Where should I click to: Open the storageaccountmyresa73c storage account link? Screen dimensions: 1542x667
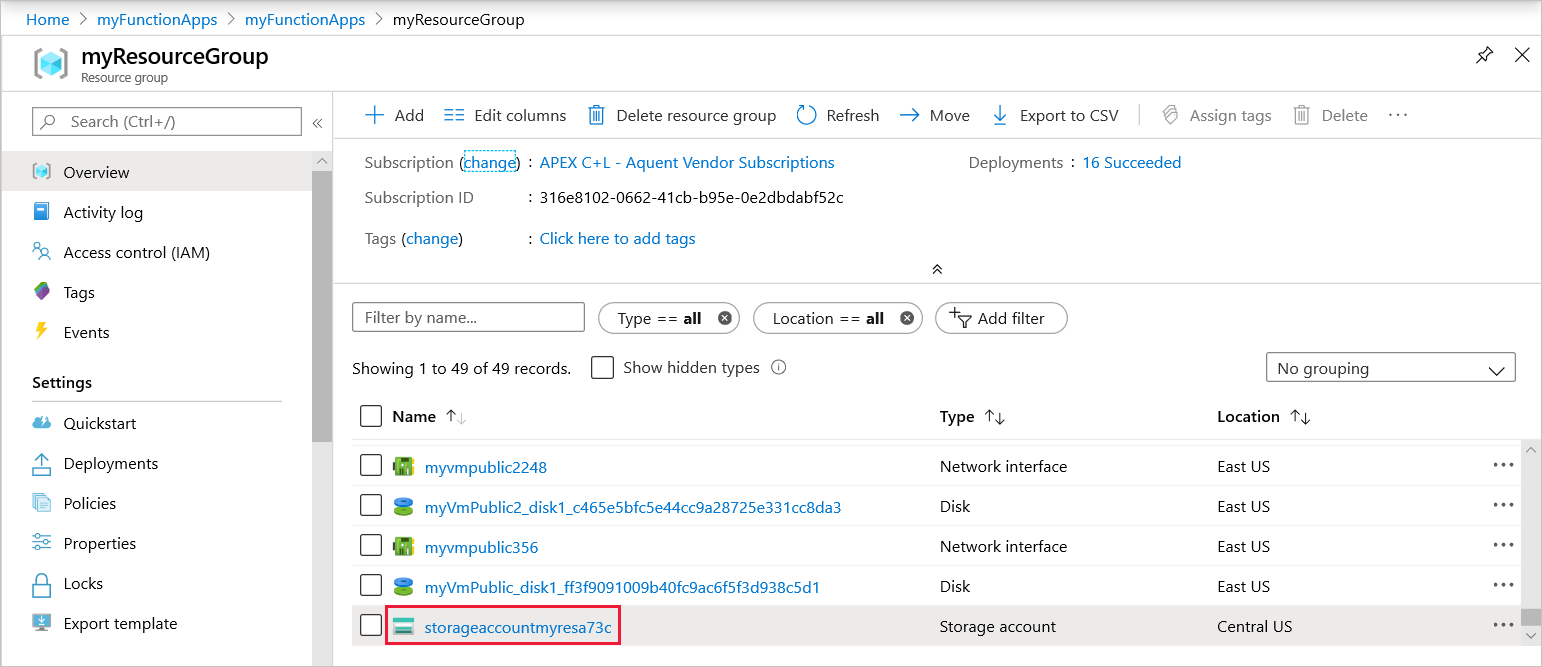click(x=517, y=627)
